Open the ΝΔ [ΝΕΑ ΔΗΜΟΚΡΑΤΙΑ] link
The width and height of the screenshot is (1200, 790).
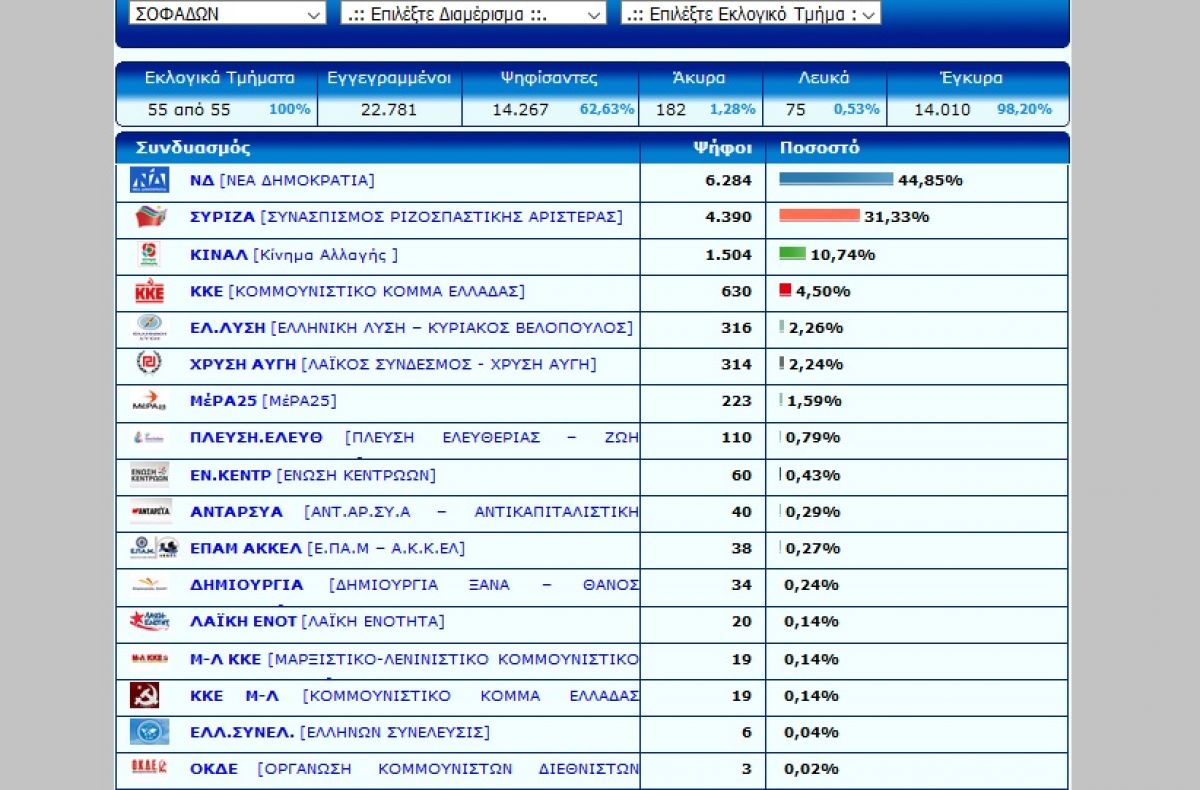coord(282,181)
